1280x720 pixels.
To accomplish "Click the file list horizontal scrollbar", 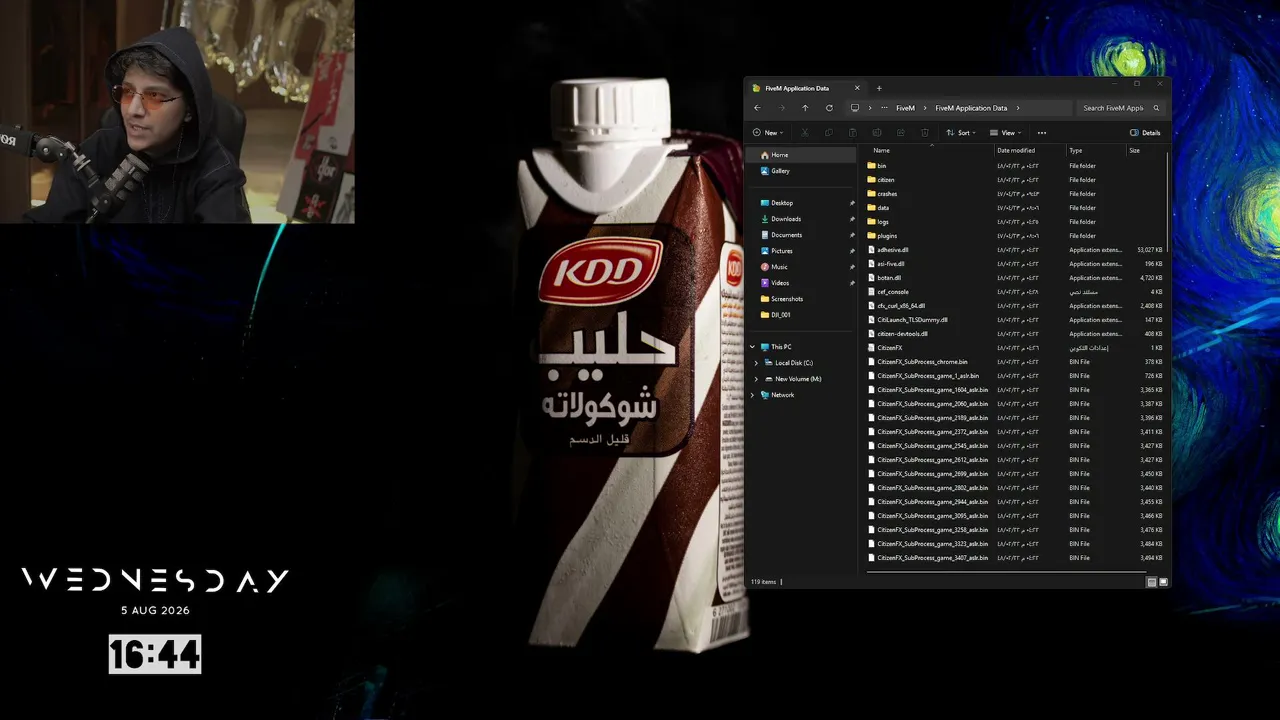I will pyautogui.click(x=1004, y=572).
